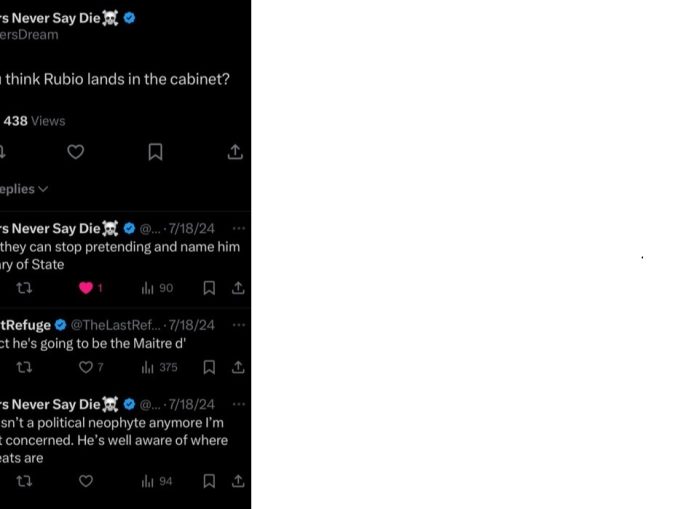Expand the Replies sort dropdown
Viewport: 678px width, 509px height.
pos(24,189)
